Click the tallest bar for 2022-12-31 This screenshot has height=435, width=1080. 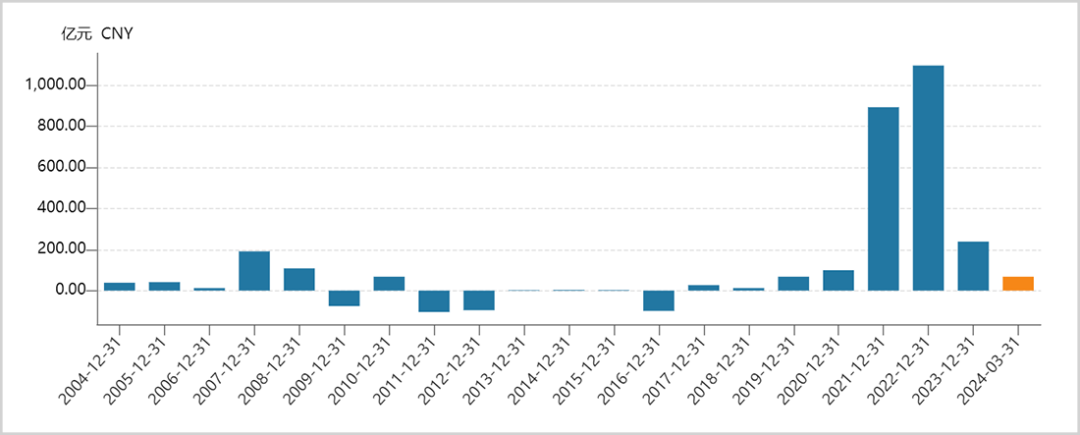click(x=928, y=178)
